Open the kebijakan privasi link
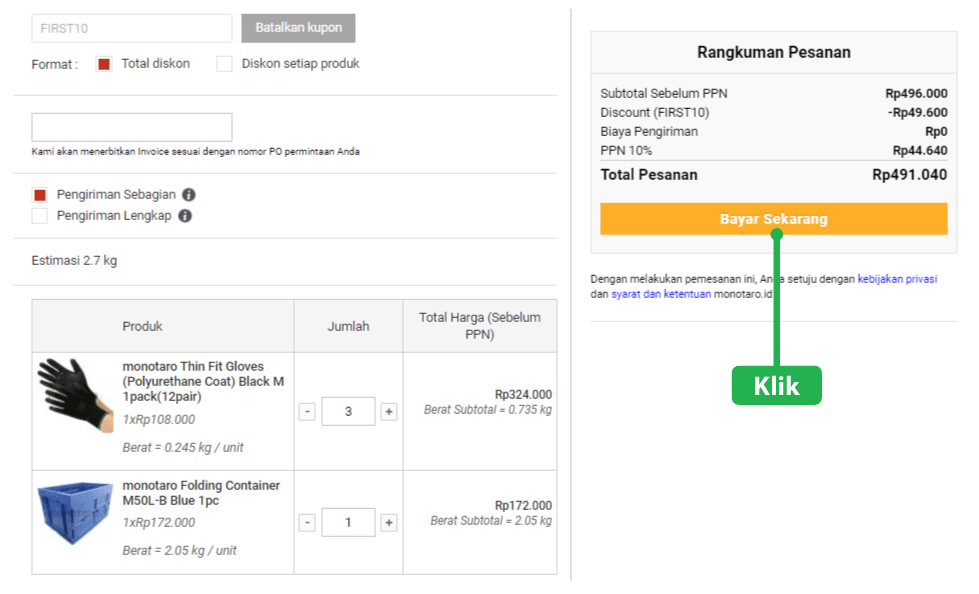979x594 pixels. [897, 279]
